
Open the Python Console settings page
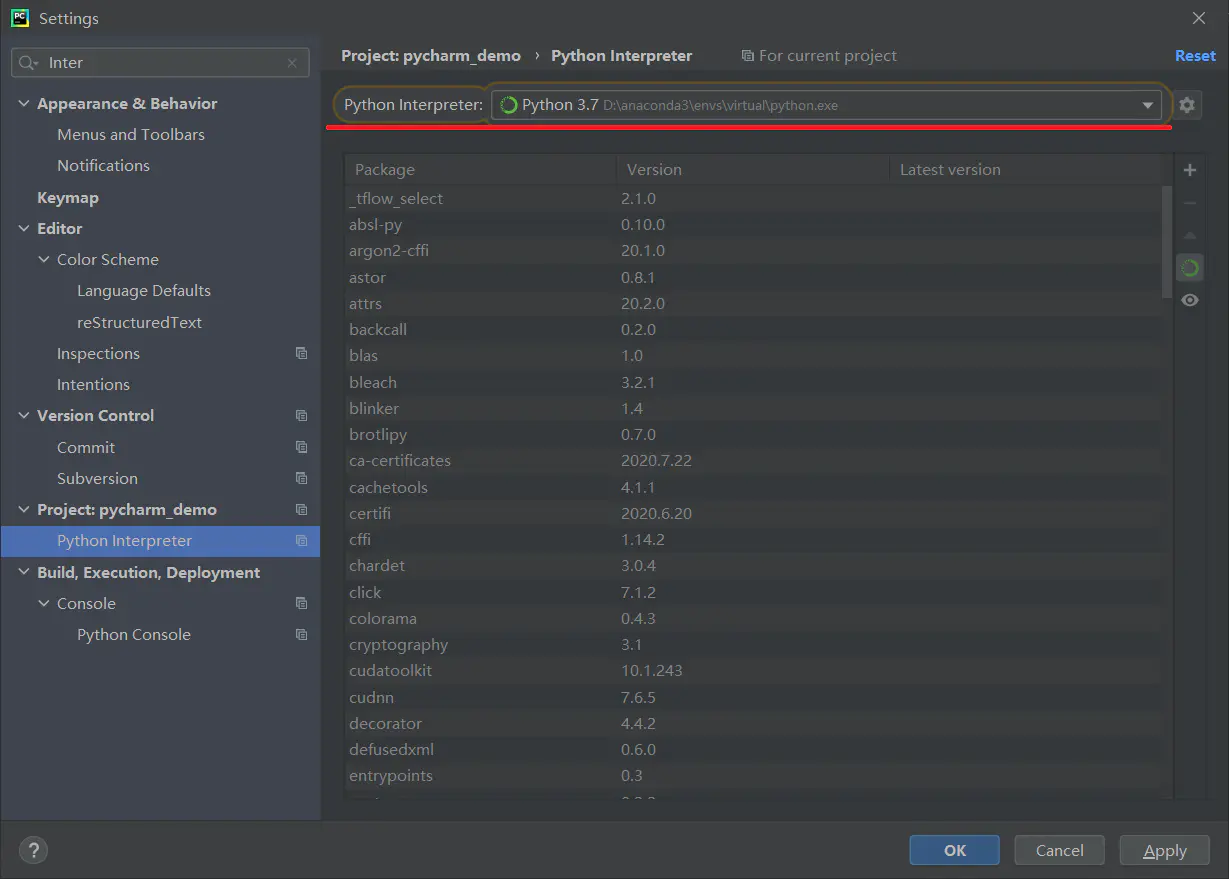click(x=133, y=635)
